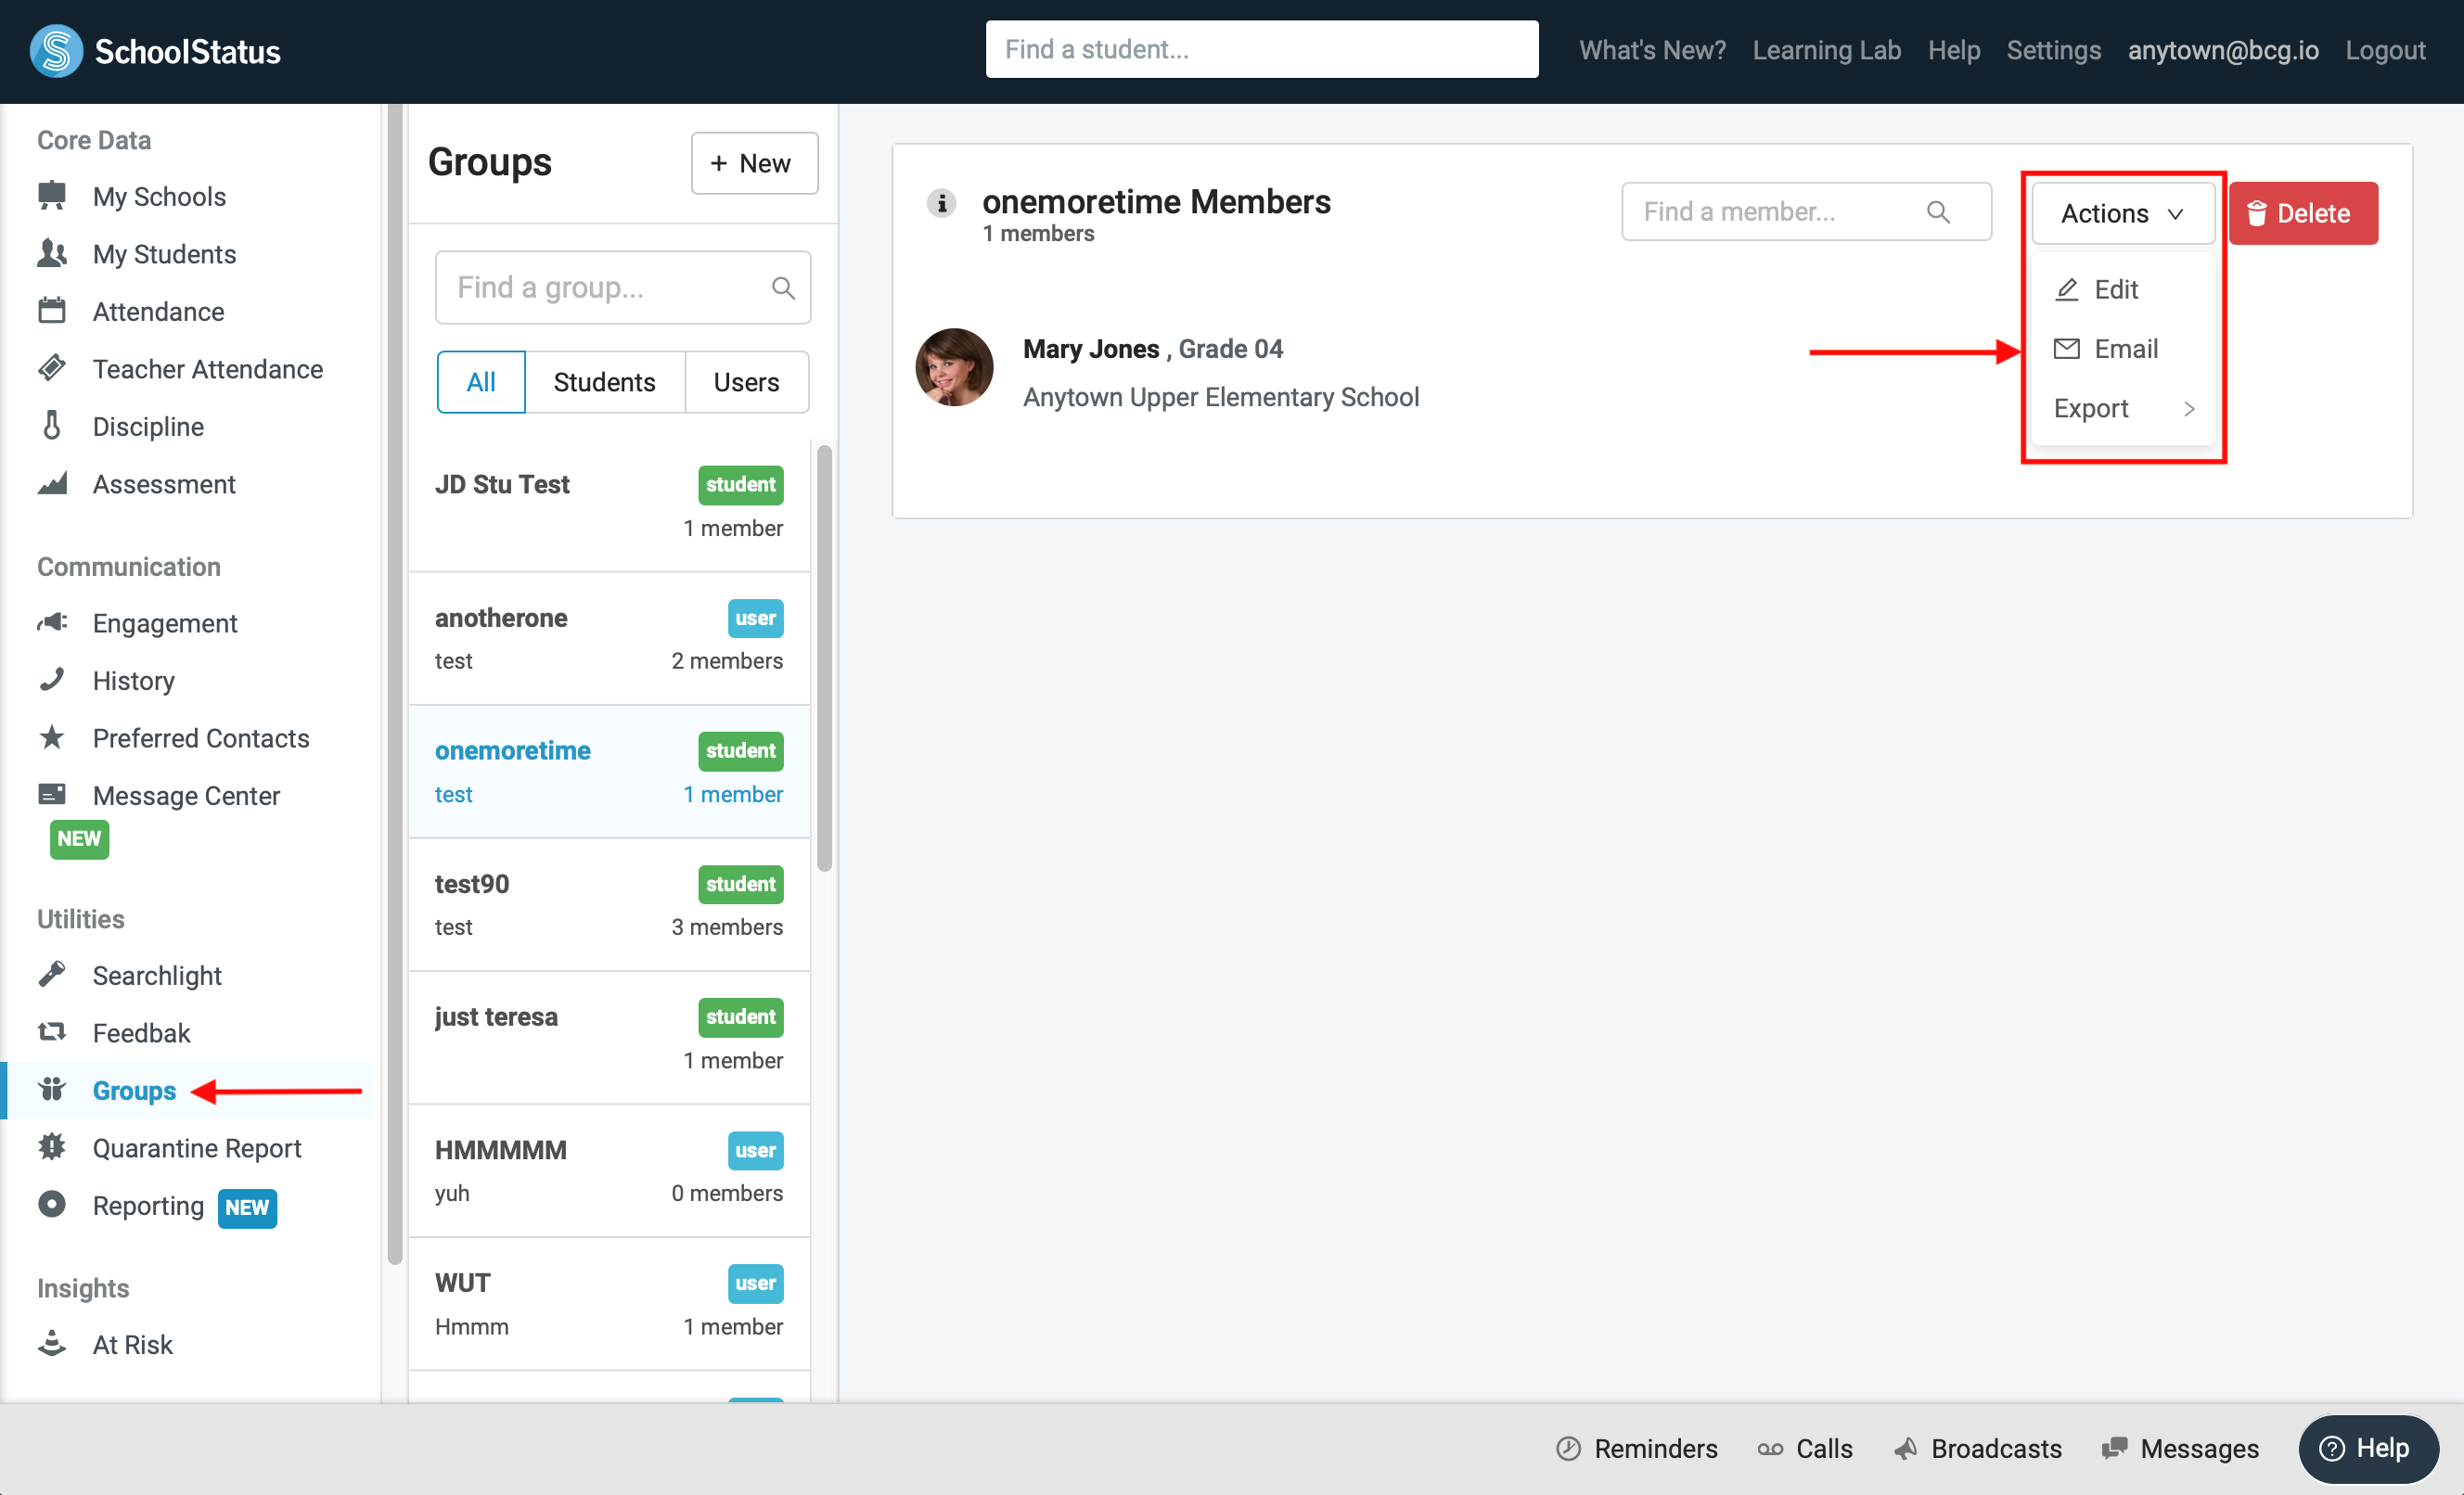This screenshot has width=2464, height=1495.
Task: Switch to the Users filter tab
Action: coord(746,382)
